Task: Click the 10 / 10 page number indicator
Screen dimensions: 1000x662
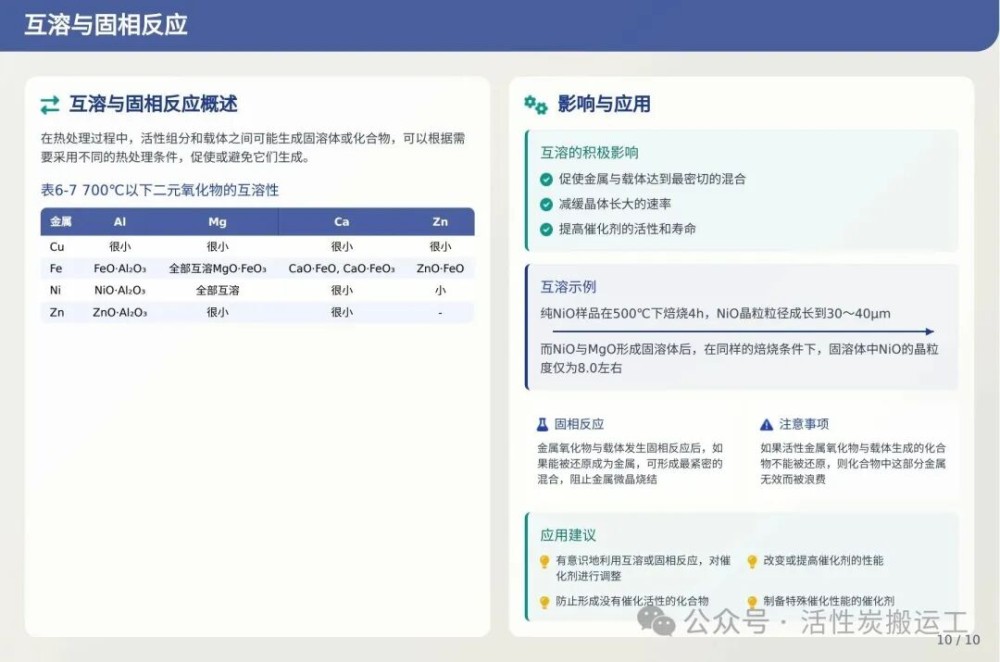Action: tap(958, 640)
